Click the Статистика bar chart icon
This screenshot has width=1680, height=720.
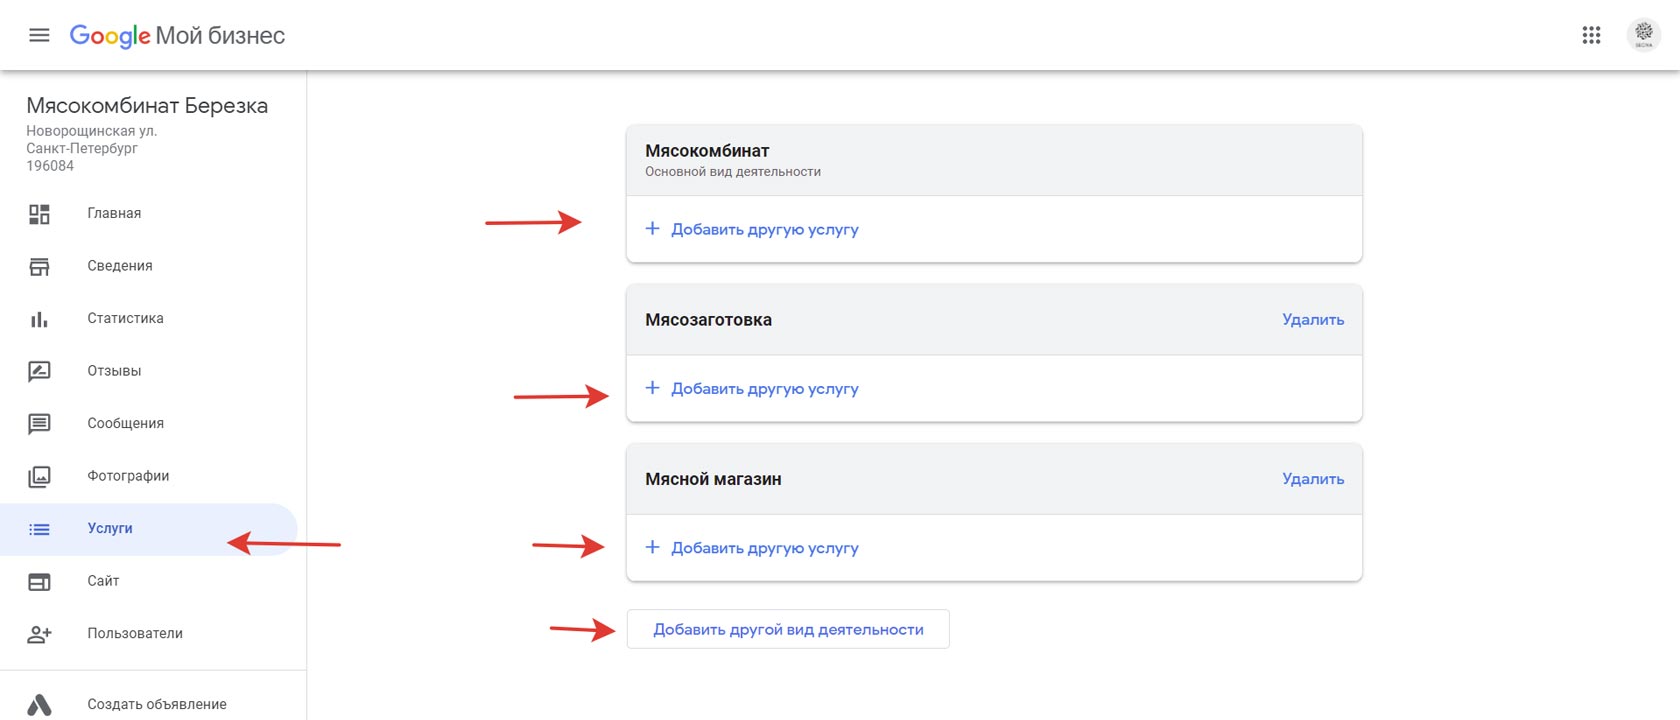[x=39, y=319]
